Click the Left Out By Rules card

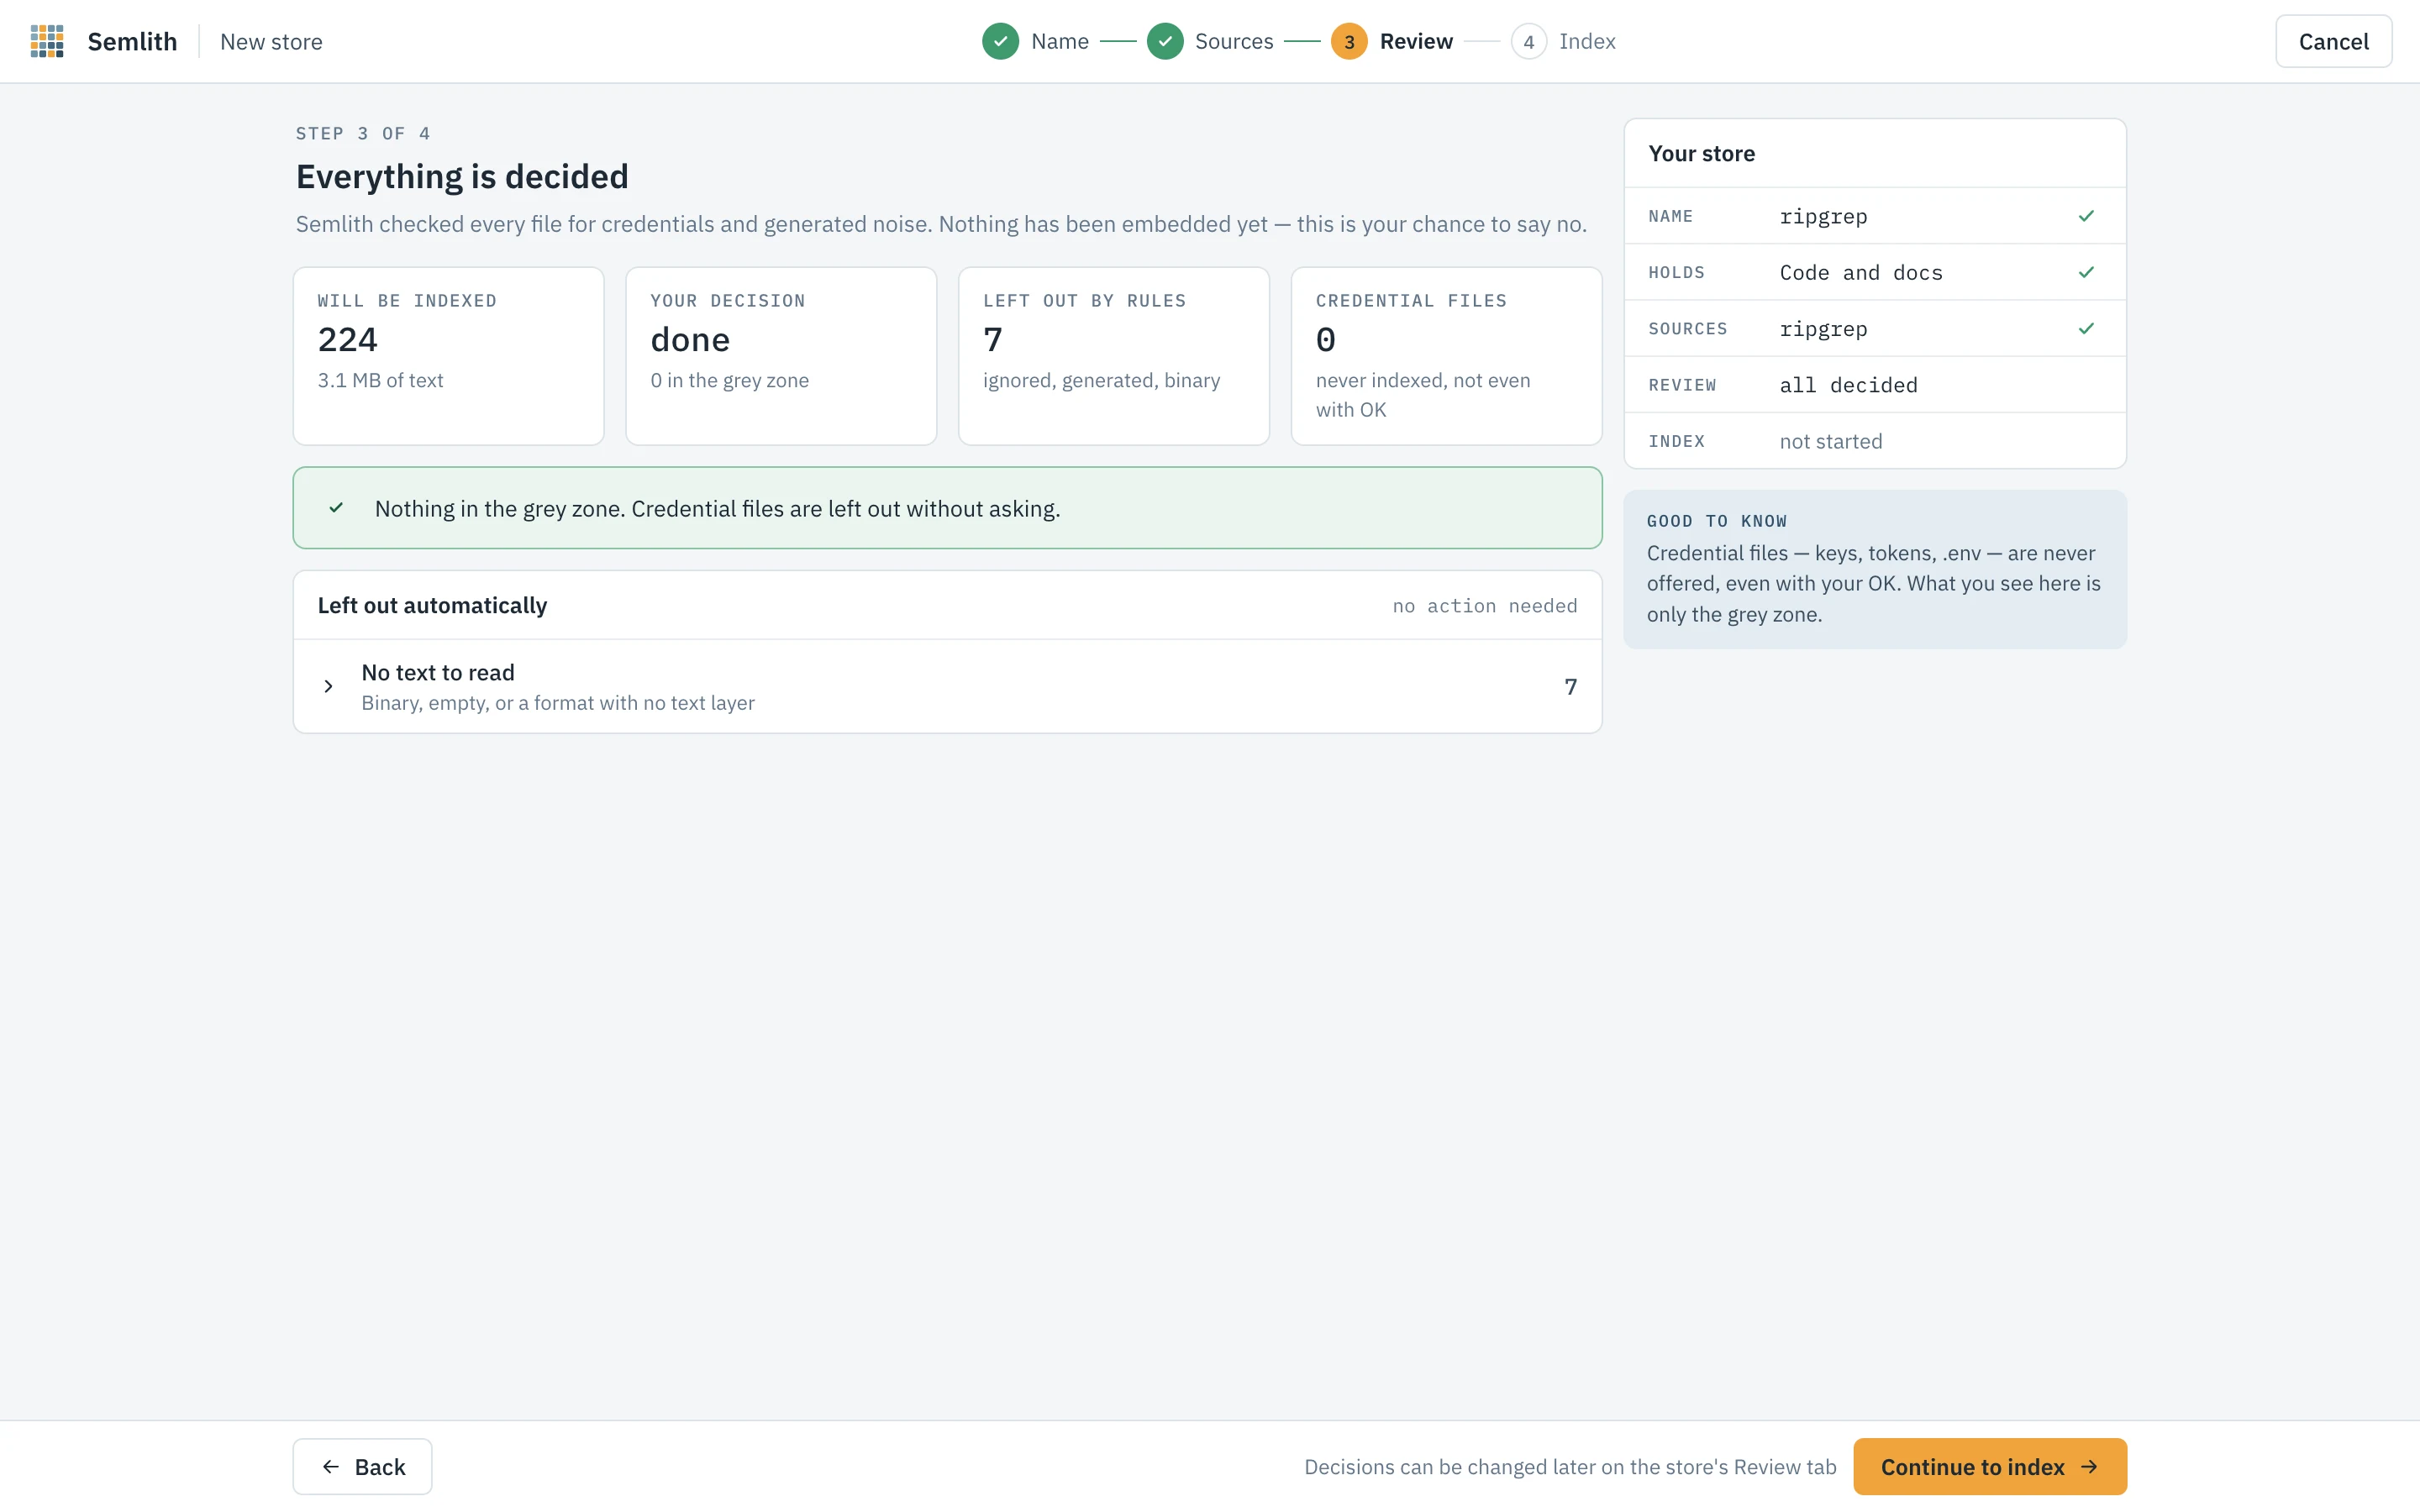1114,356
